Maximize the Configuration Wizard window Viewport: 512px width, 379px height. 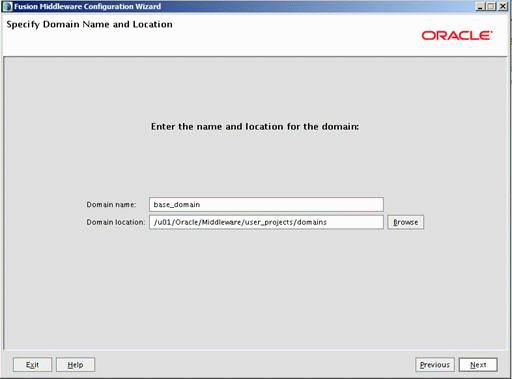(x=491, y=6)
